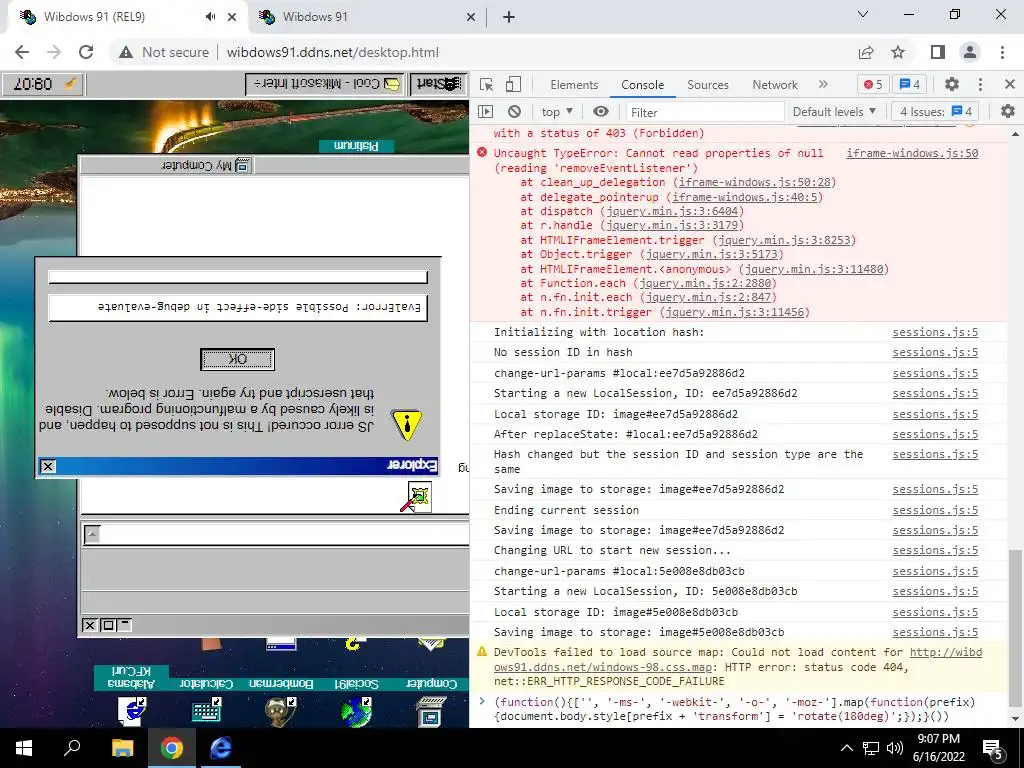The width and height of the screenshot is (1024, 768).
Task: Open iframe-windows.js:50:28 stack link
Action: pyautogui.click(x=754, y=183)
